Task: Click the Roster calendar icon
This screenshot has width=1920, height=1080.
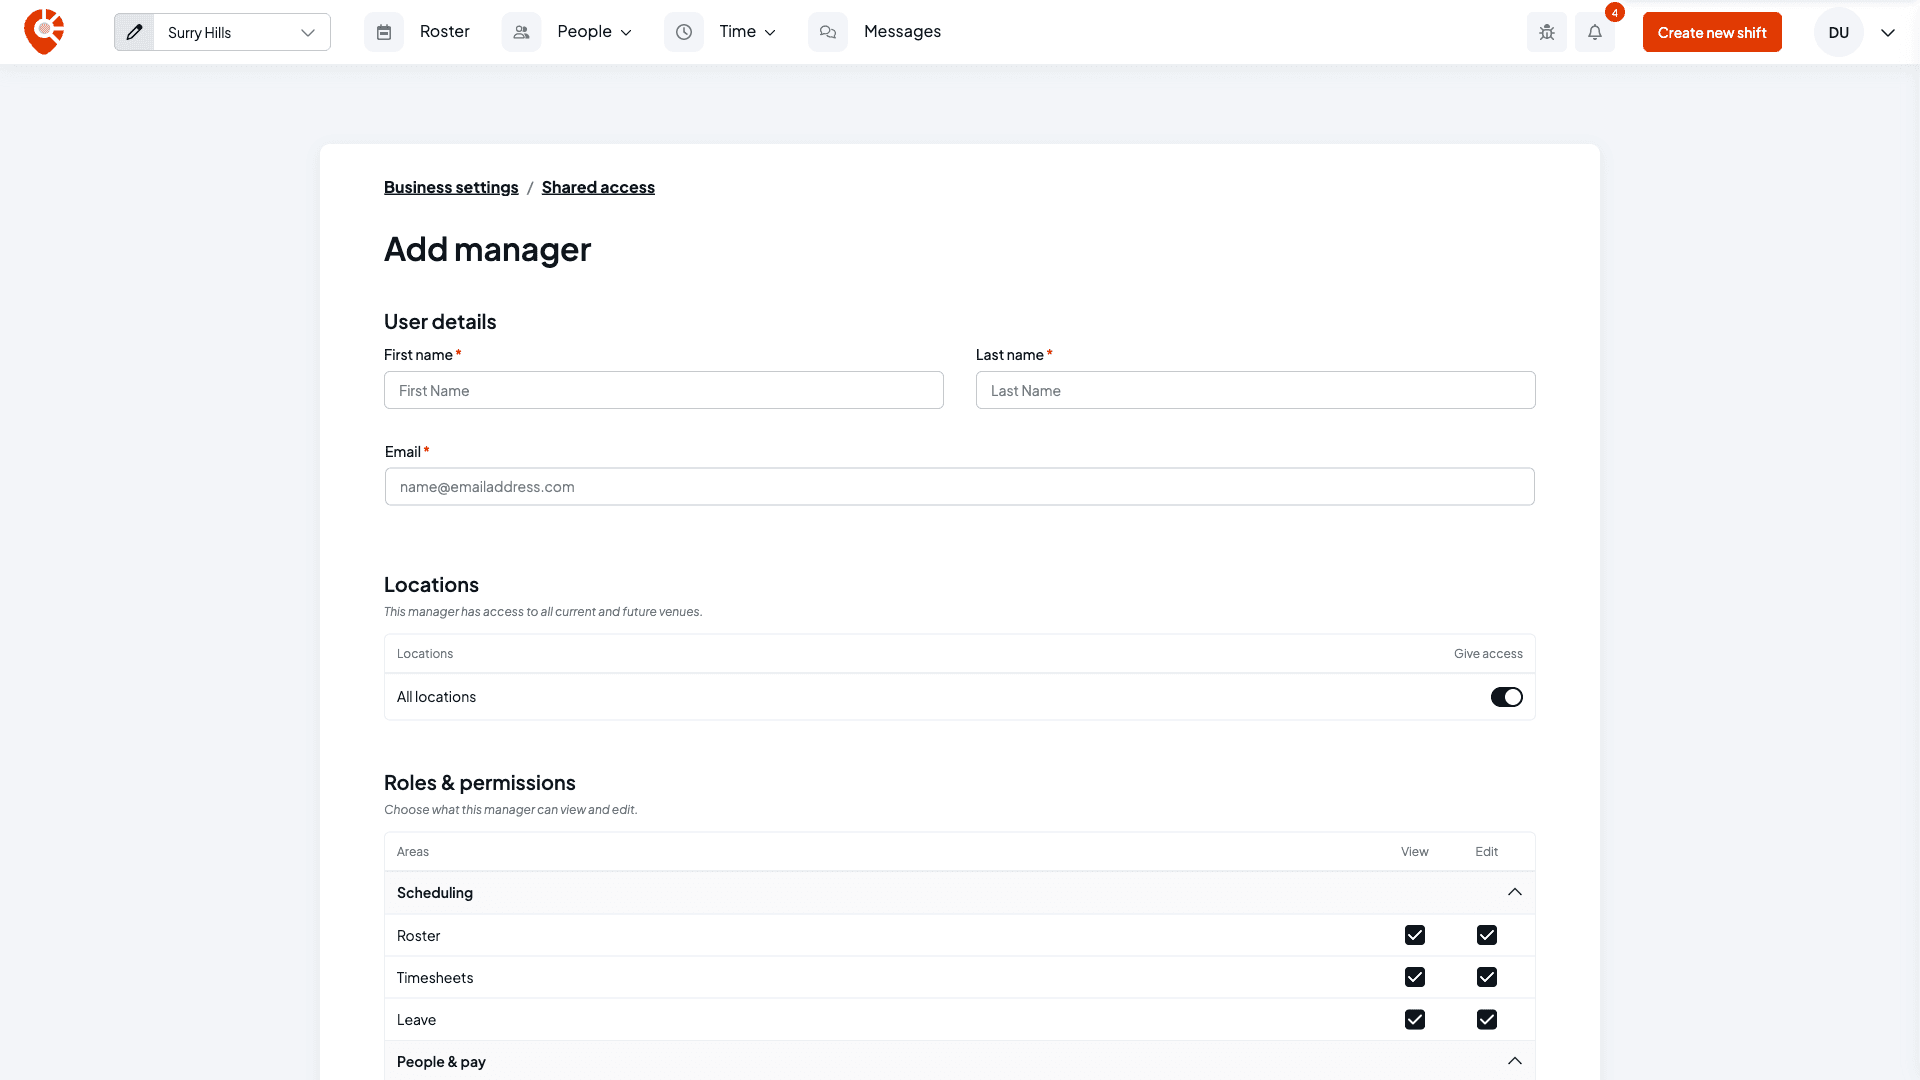Action: click(384, 32)
